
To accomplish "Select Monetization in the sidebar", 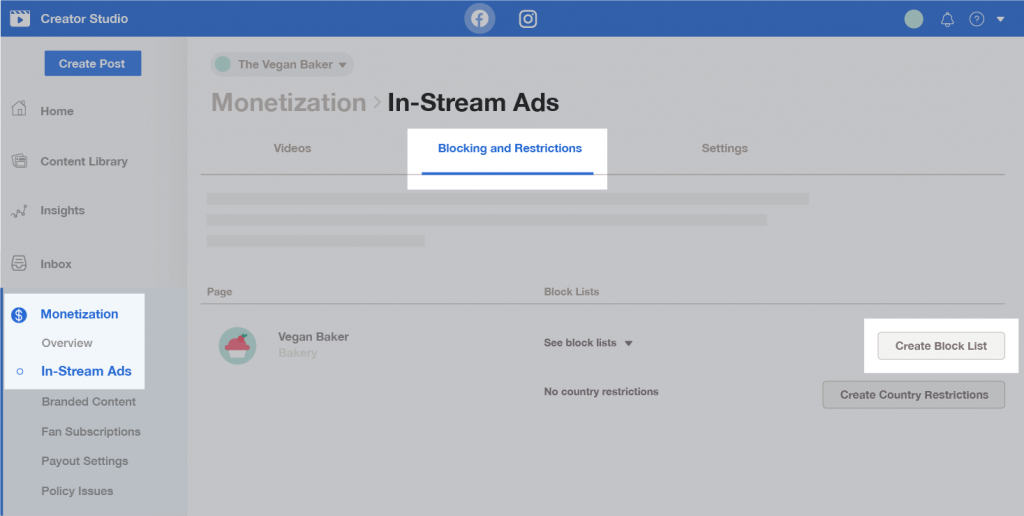I will point(79,314).
